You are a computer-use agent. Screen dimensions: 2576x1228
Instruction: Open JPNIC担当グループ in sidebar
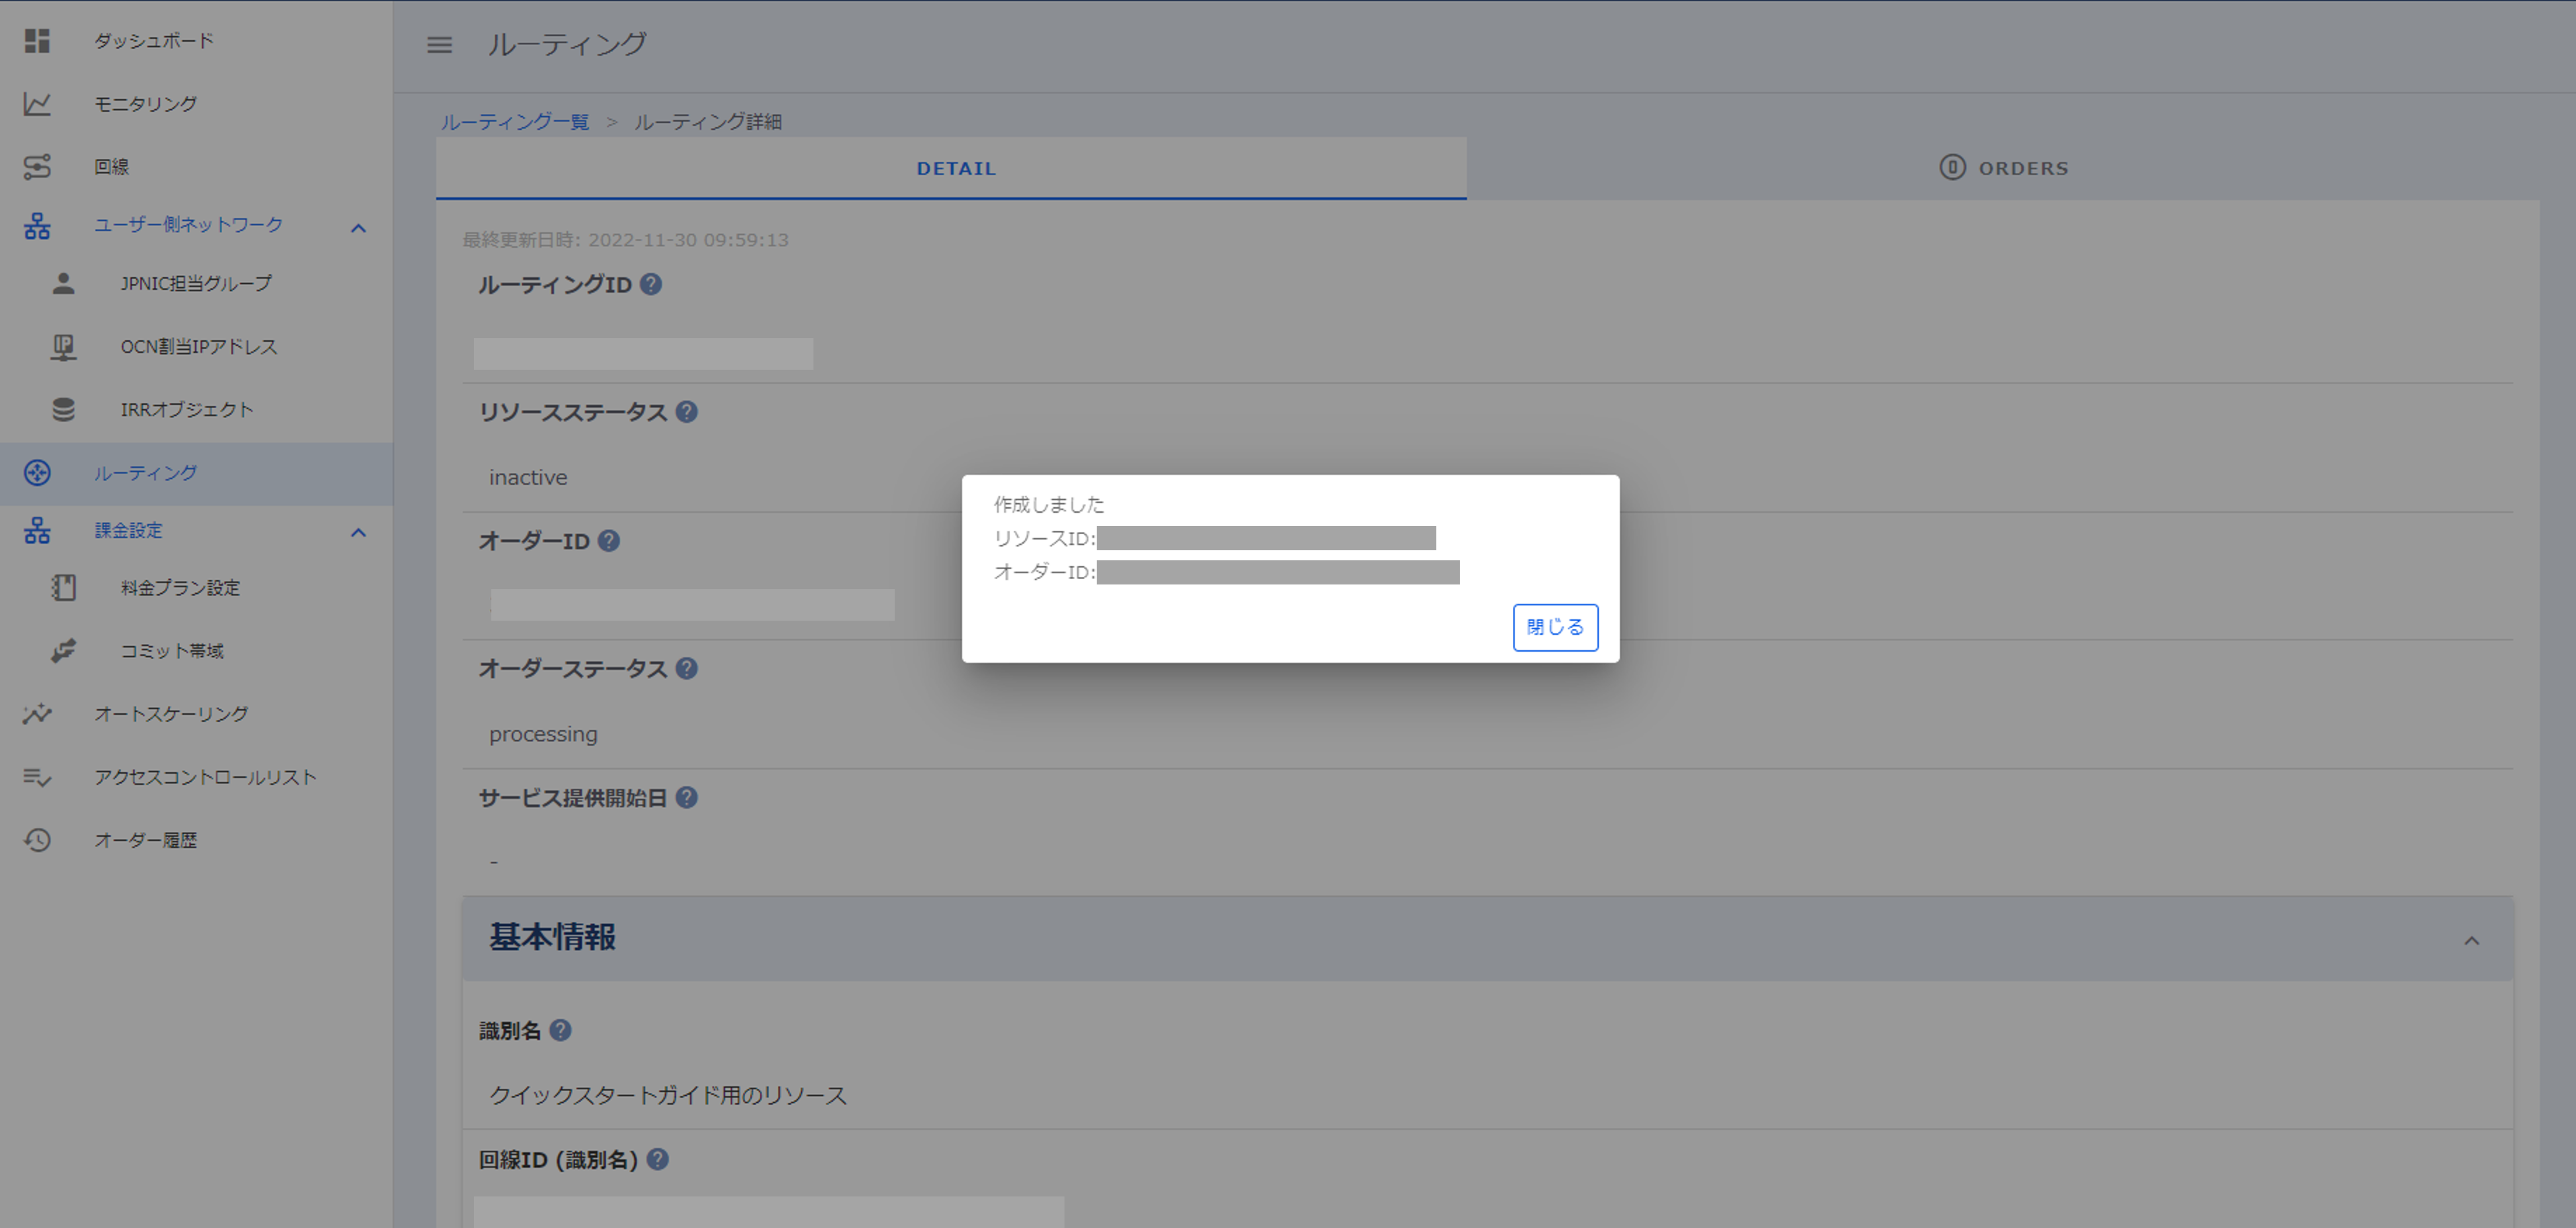click(x=196, y=284)
